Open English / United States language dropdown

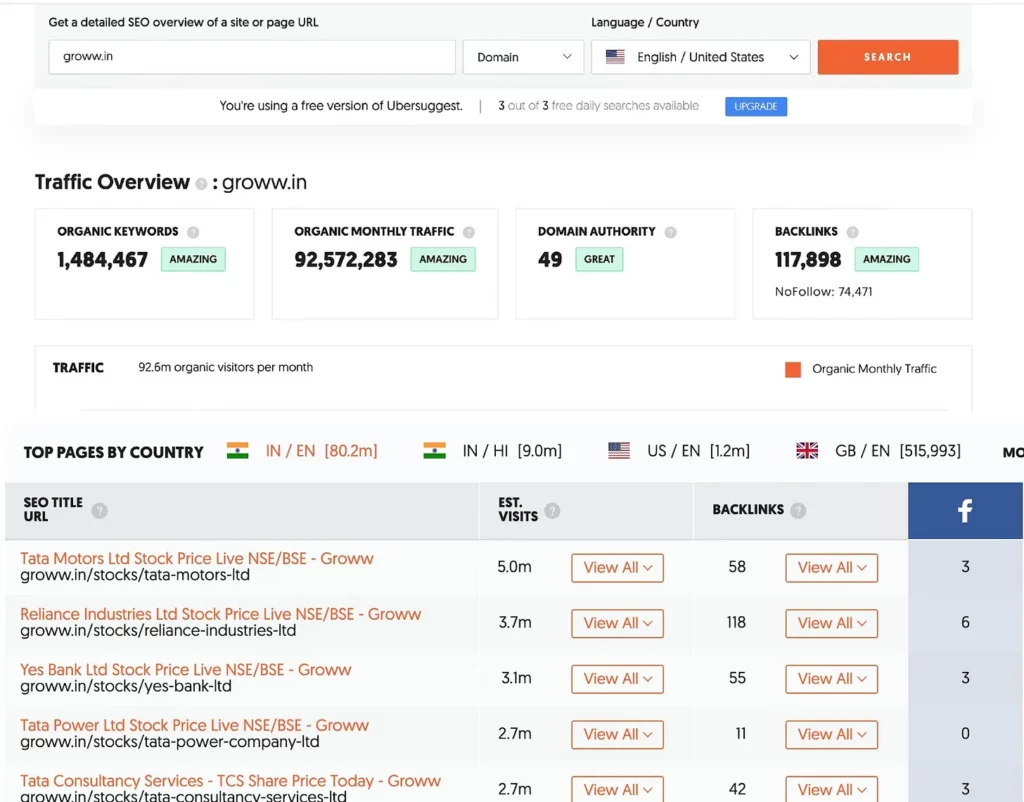coord(700,57)
